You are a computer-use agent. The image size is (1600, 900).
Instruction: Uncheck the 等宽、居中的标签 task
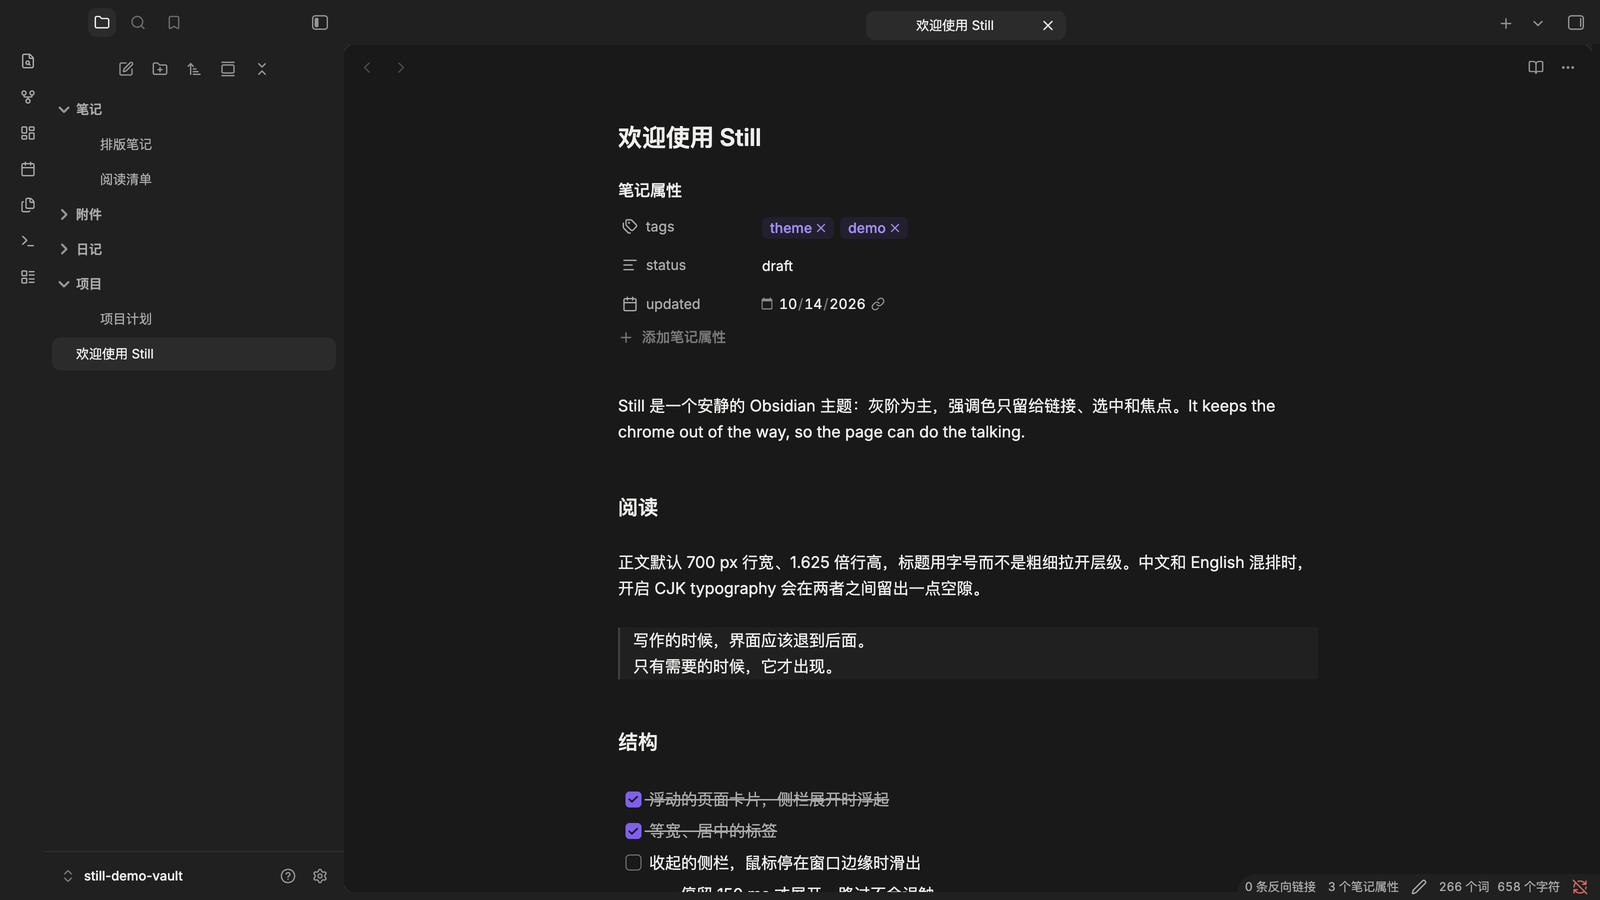(x=633, y=831)
